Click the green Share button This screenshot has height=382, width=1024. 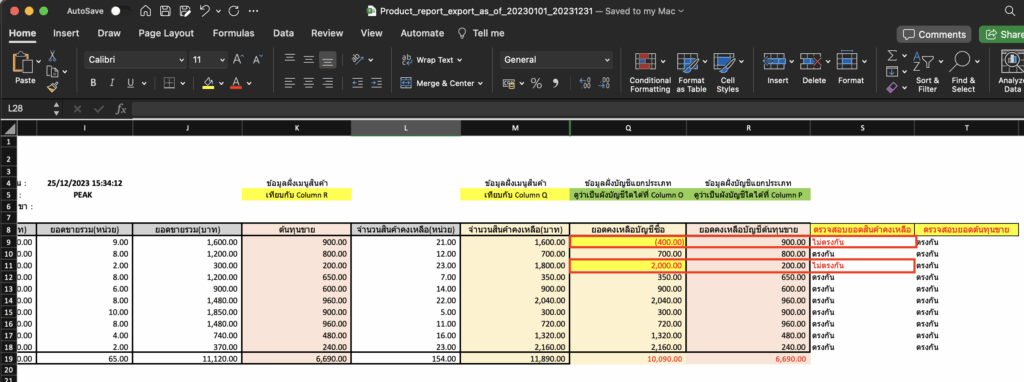pos(1002,35)
